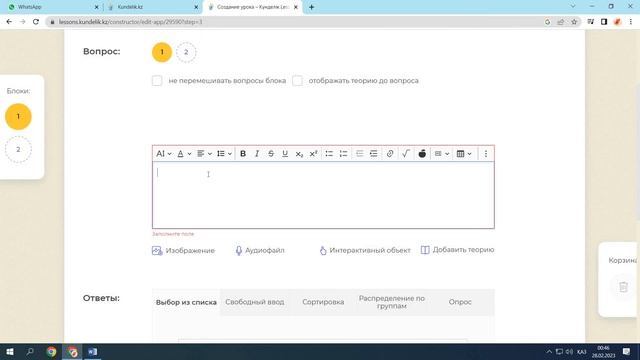Open the Windows notification center

coord(627,352)
